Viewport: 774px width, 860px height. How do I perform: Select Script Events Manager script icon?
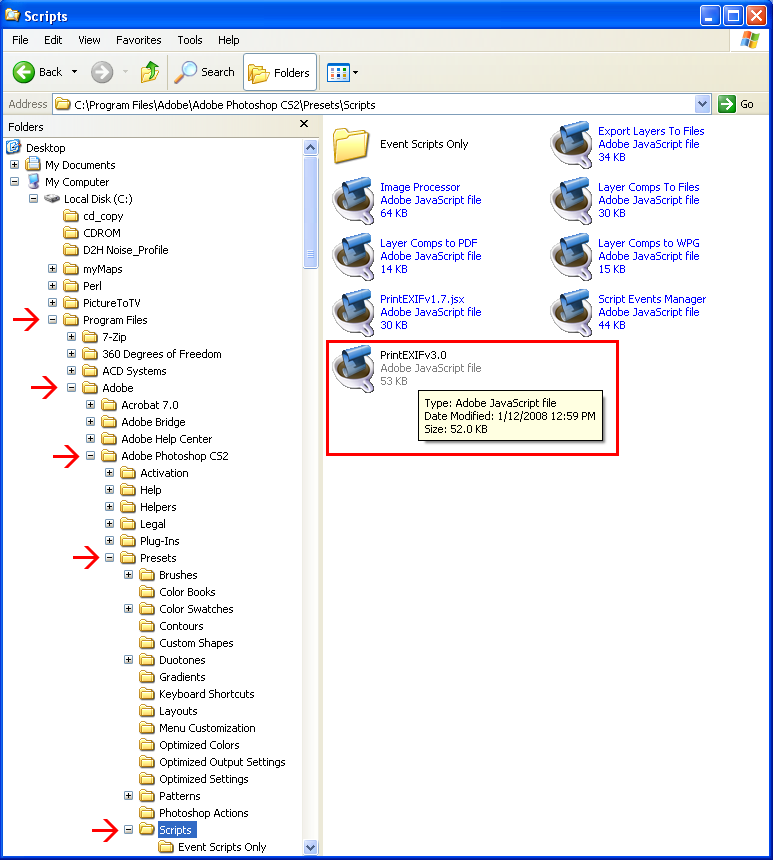tap(572, 312)
